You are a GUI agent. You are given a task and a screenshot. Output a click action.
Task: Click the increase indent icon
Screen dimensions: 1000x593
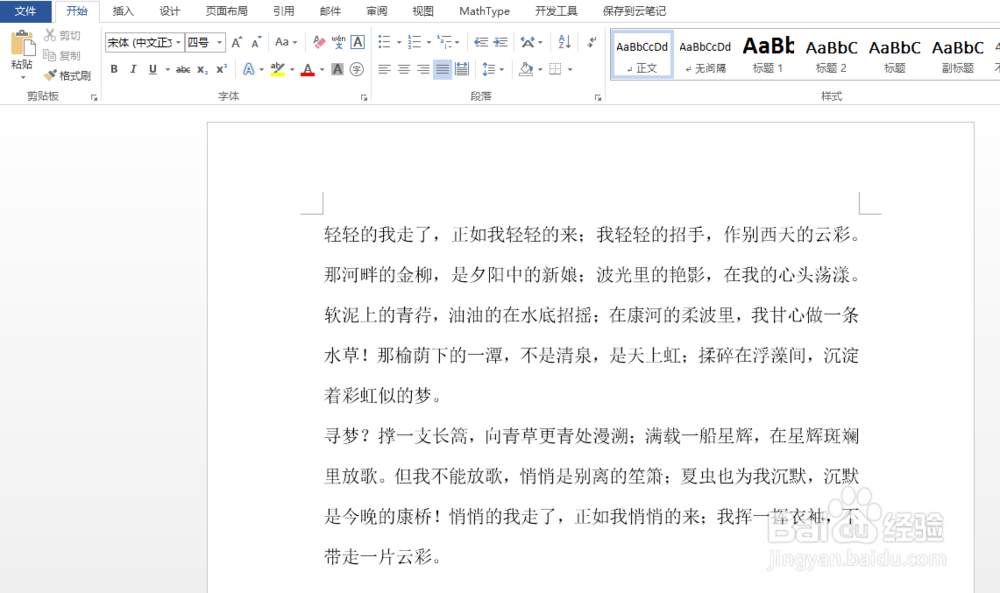(x=501, y=43)
